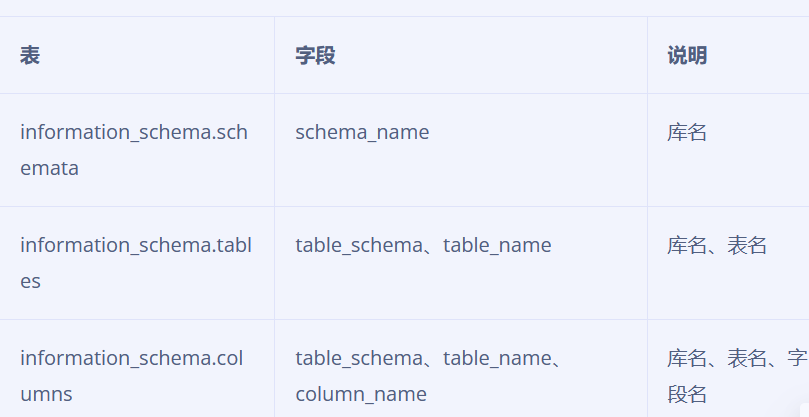Click the 字段 column header

[x=315, y=55]
